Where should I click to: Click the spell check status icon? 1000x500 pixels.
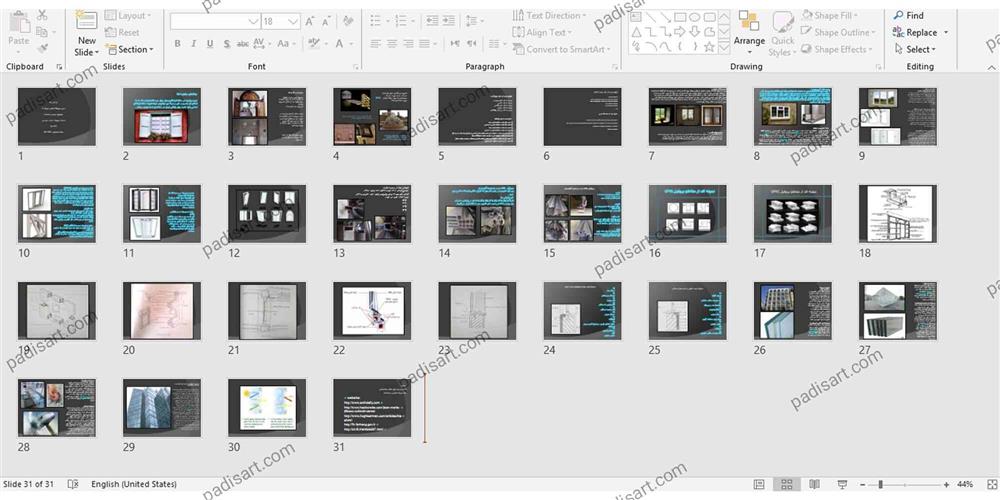point(72,484)
